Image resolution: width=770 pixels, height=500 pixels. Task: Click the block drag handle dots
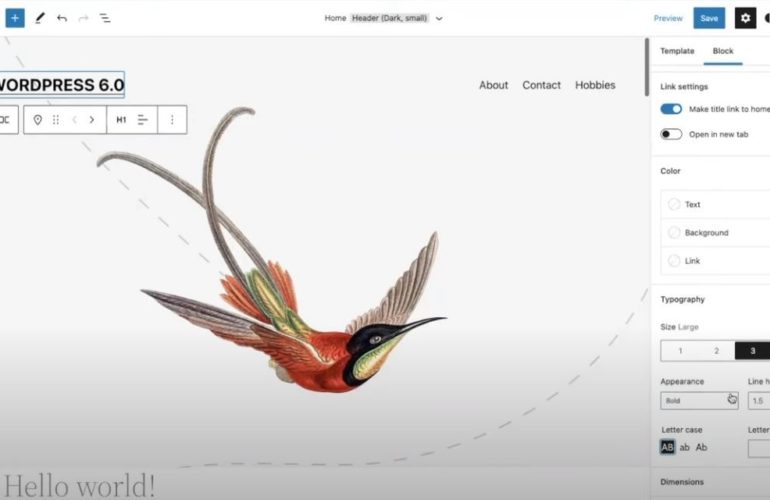(x=56, y=120)
